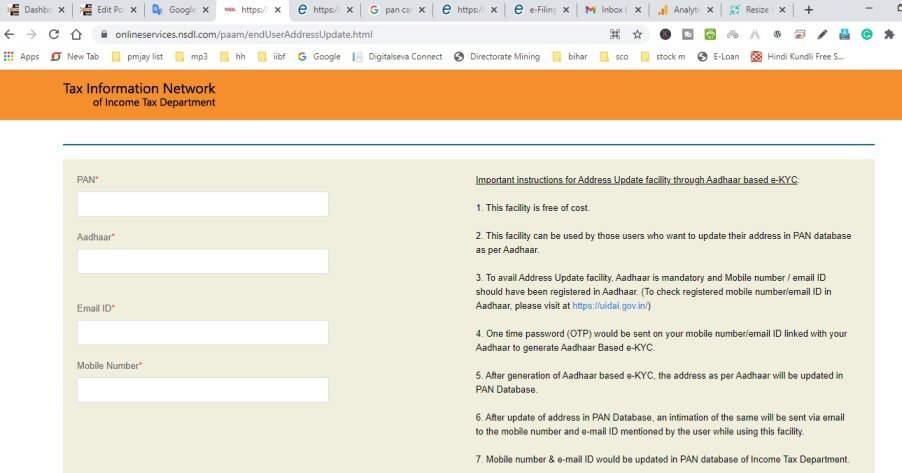The height and width of the screenshot is (473, 902).
Task: Close the Analytics tab
Action: (710, 10)
